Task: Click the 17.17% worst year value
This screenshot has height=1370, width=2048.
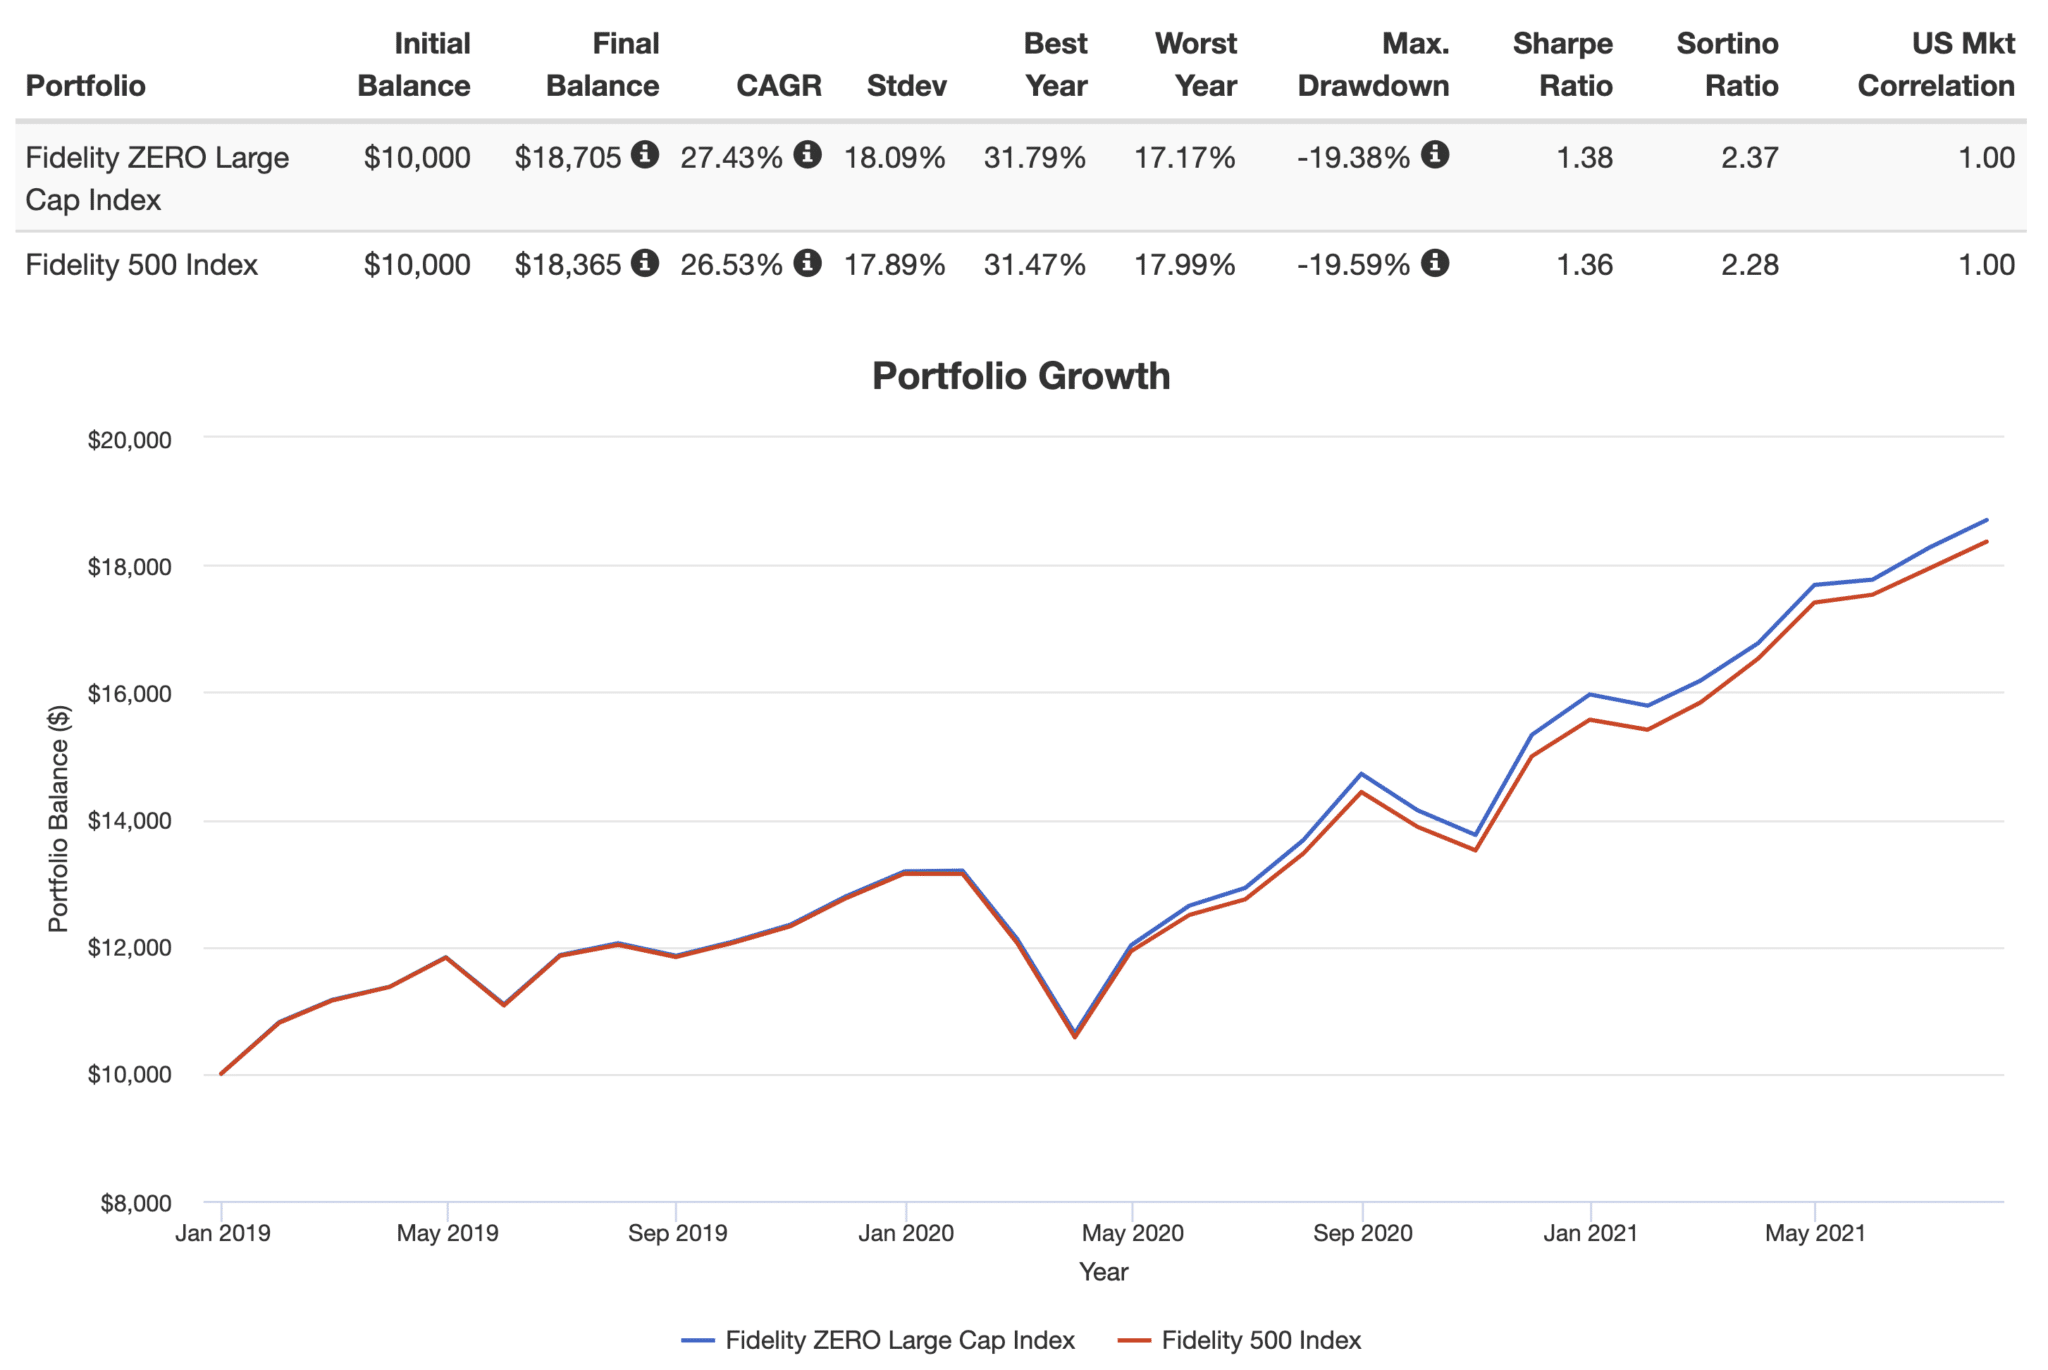Action: coord(1185,158)
